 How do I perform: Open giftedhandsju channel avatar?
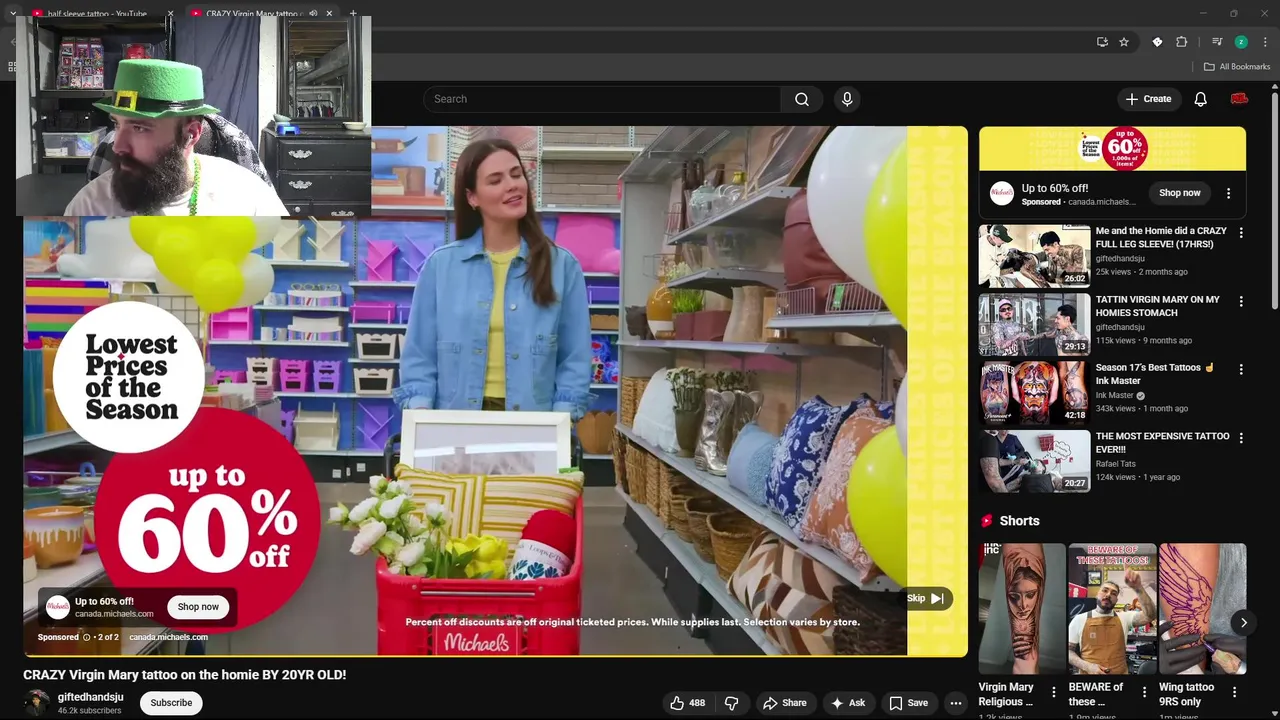pyautogui.click(x=37, y=703)
